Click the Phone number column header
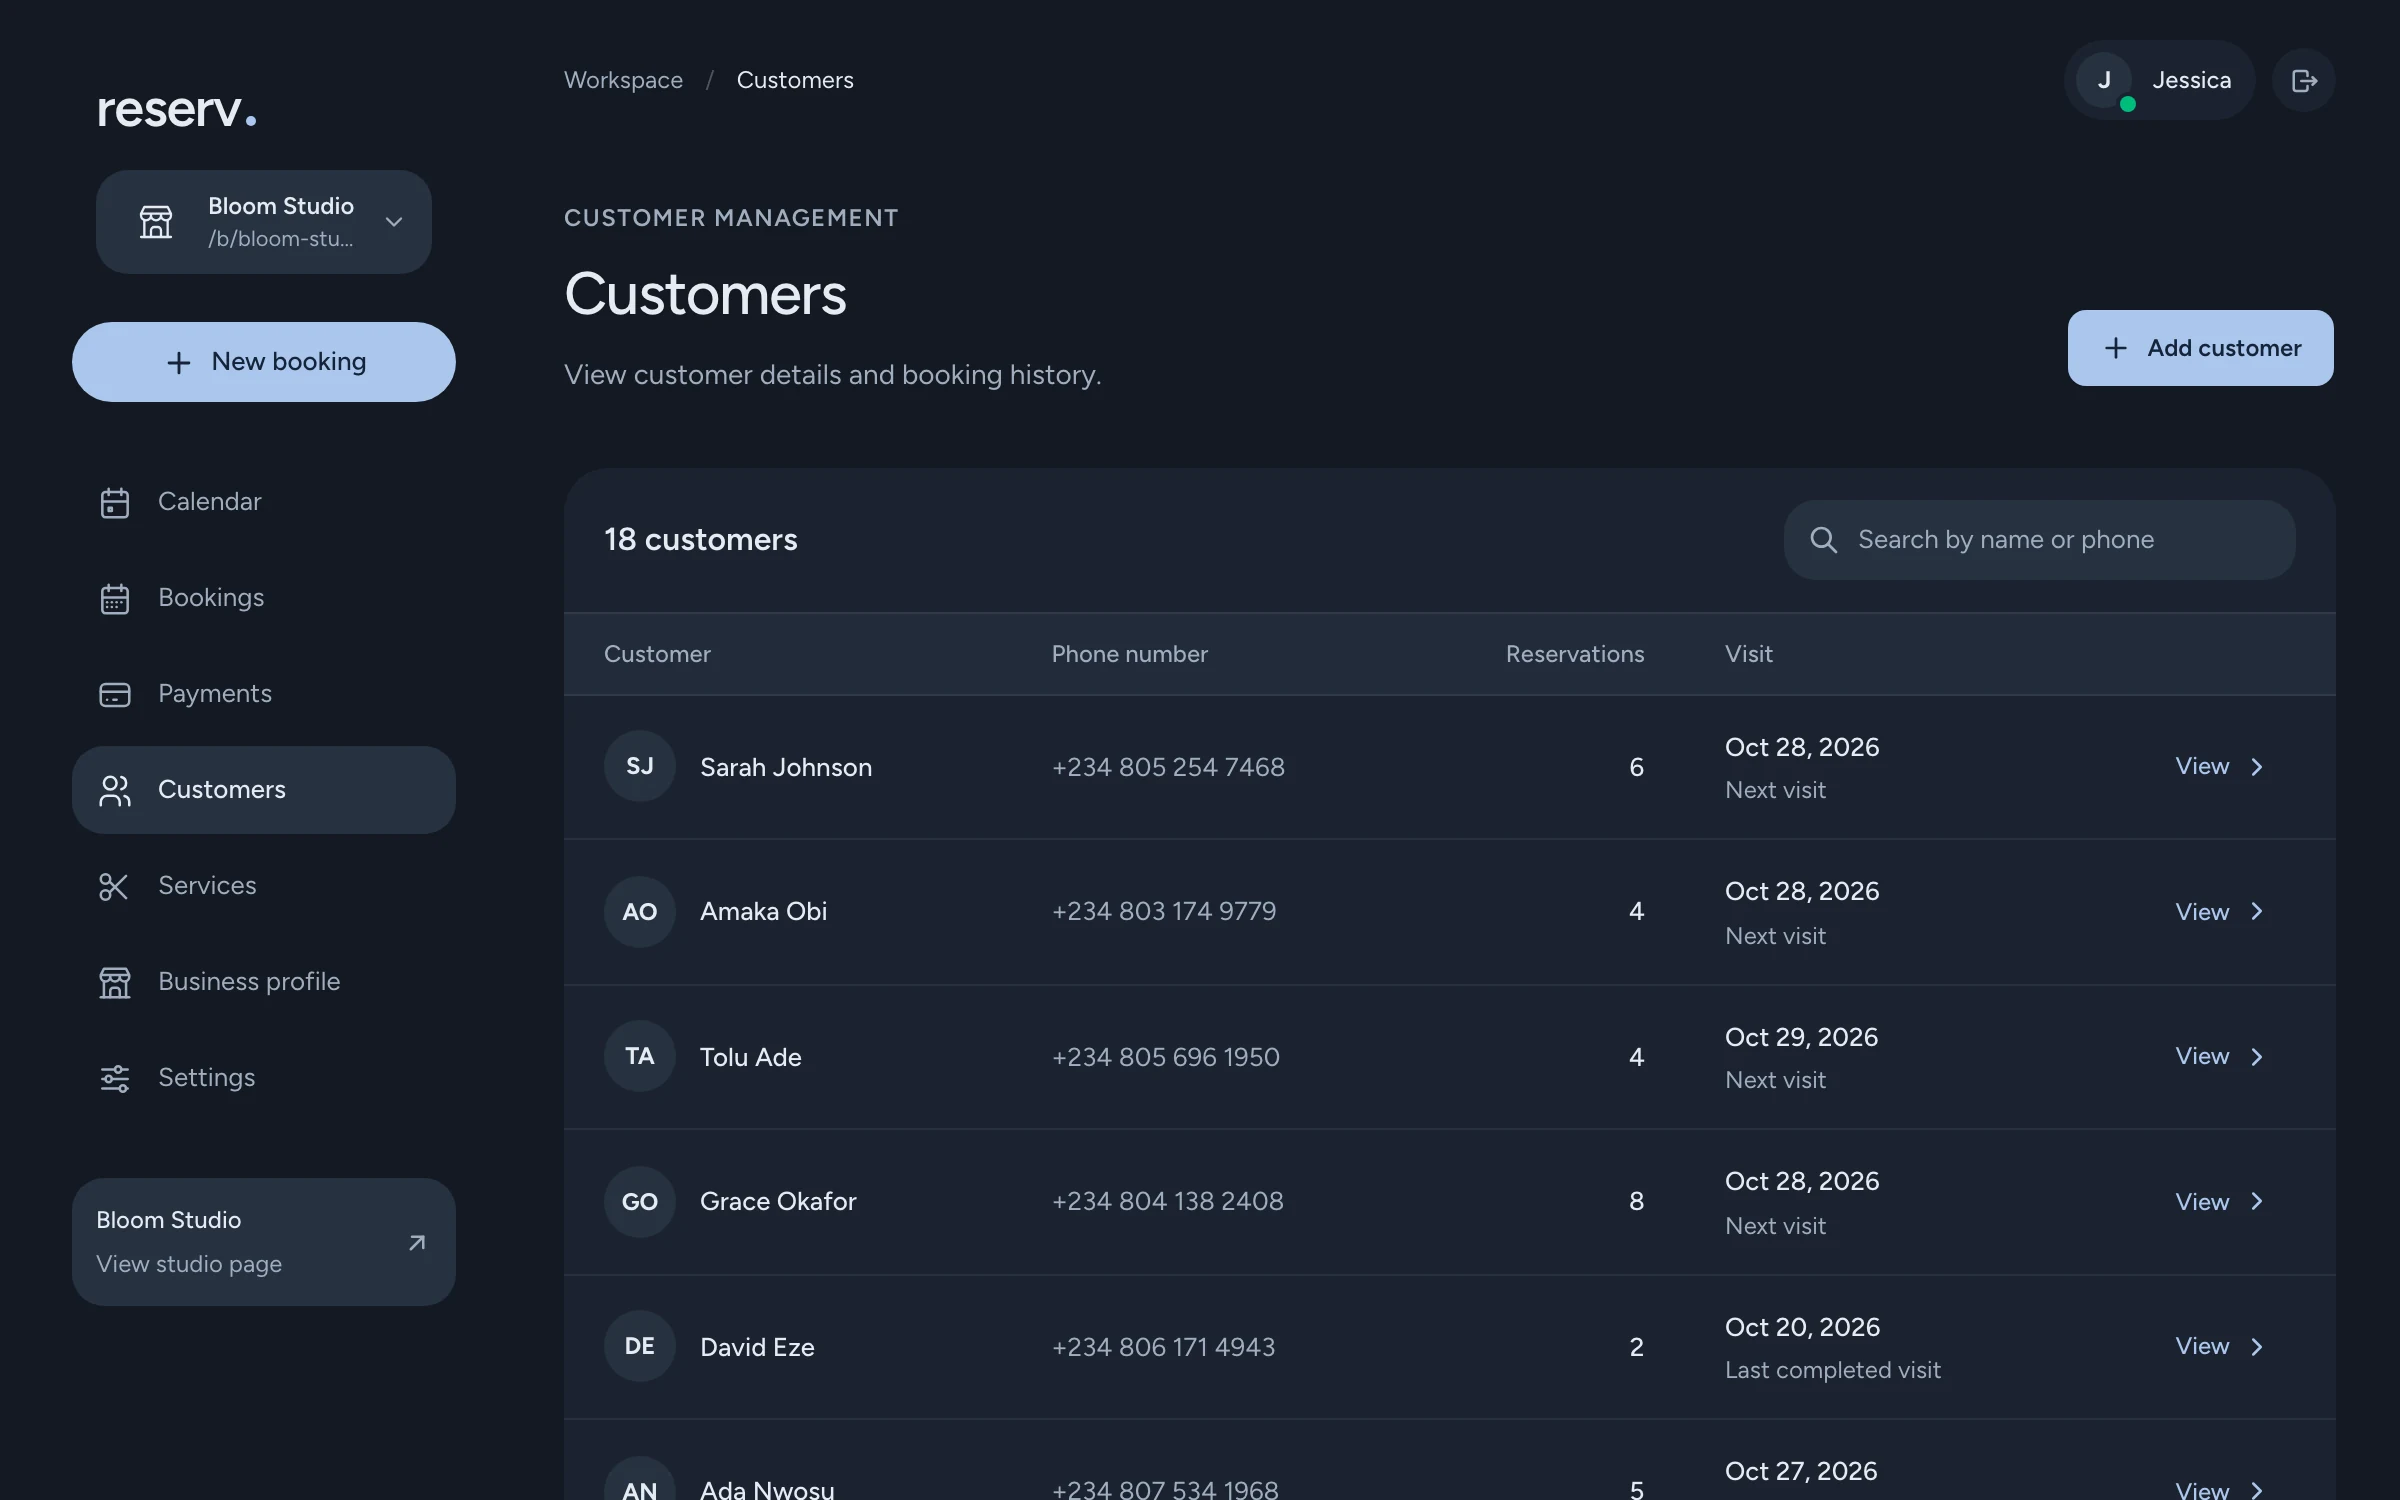The width and height of the screenshot is (2400, 1500). tap(1130, 654)
